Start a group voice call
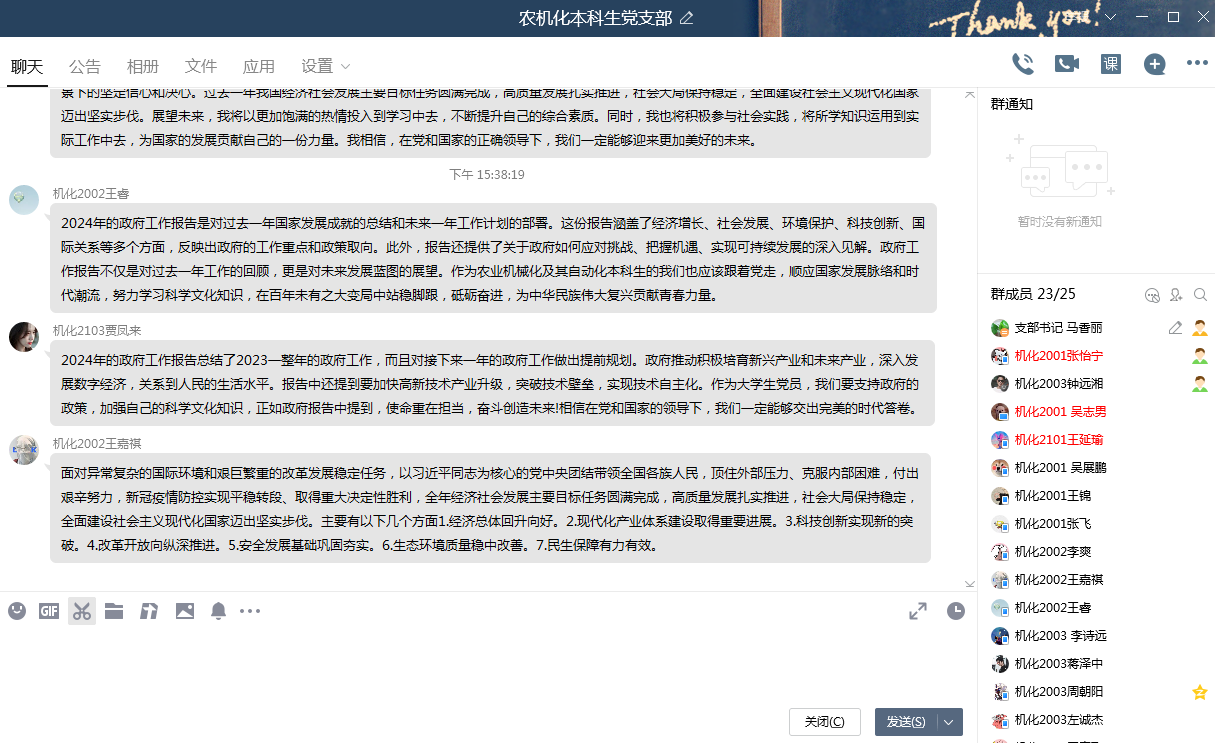The height and width of the screenshot is (743, 1215). (1022, 62)
